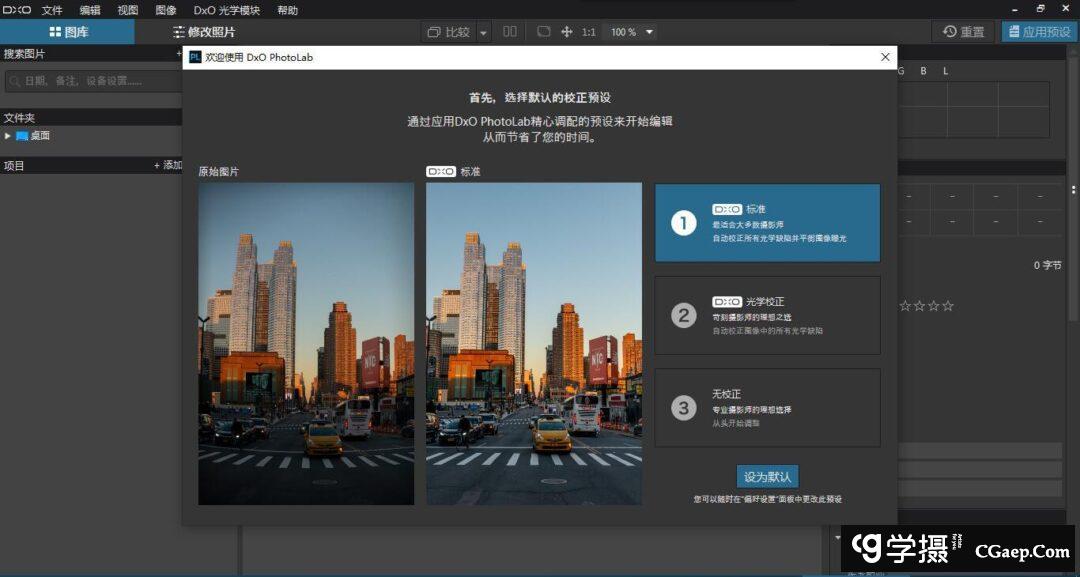Click the fit-to-screen frame icon
The width and height of the screenshot is (1080, 577).
(x=543, y=32)
